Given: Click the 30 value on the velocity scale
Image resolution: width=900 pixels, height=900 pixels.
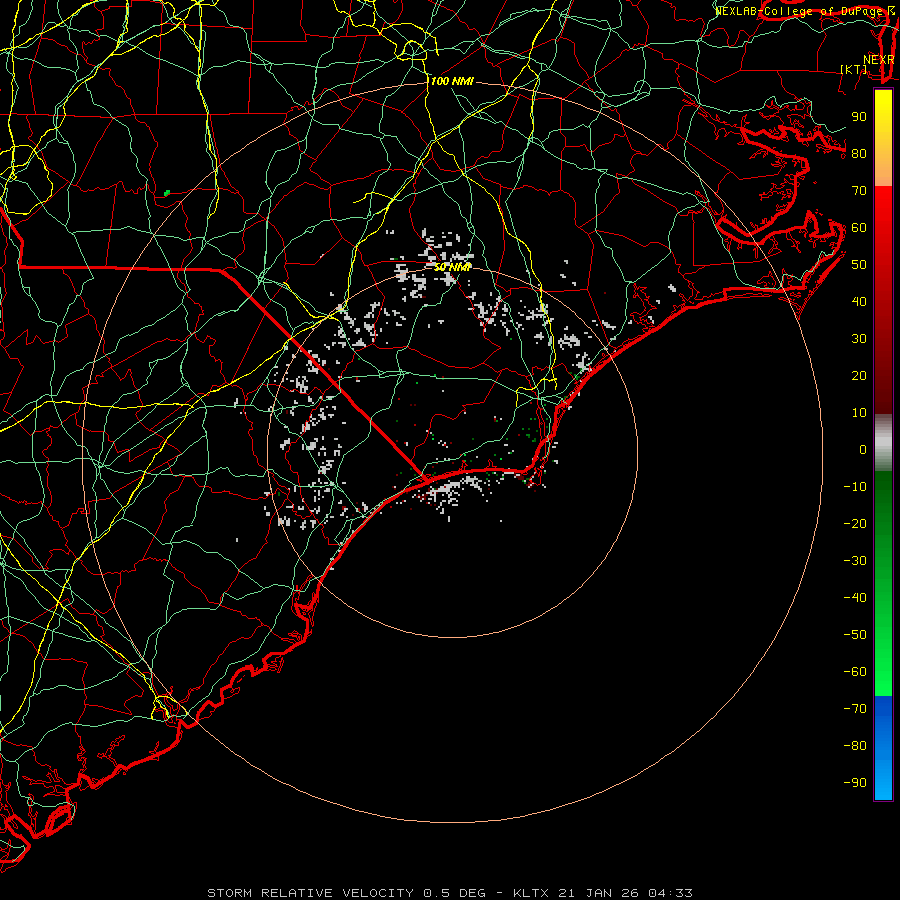Looking at the screenshot, I should point(859,339).
